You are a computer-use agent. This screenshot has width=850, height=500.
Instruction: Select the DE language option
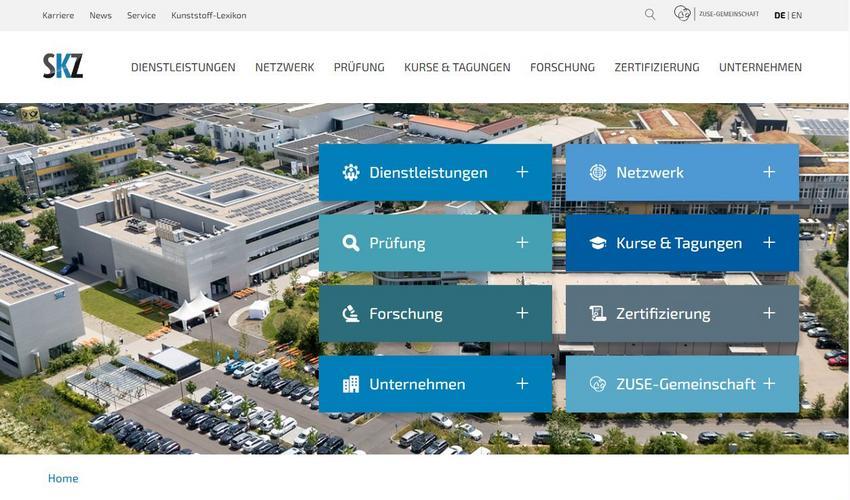tap(780, 15)
